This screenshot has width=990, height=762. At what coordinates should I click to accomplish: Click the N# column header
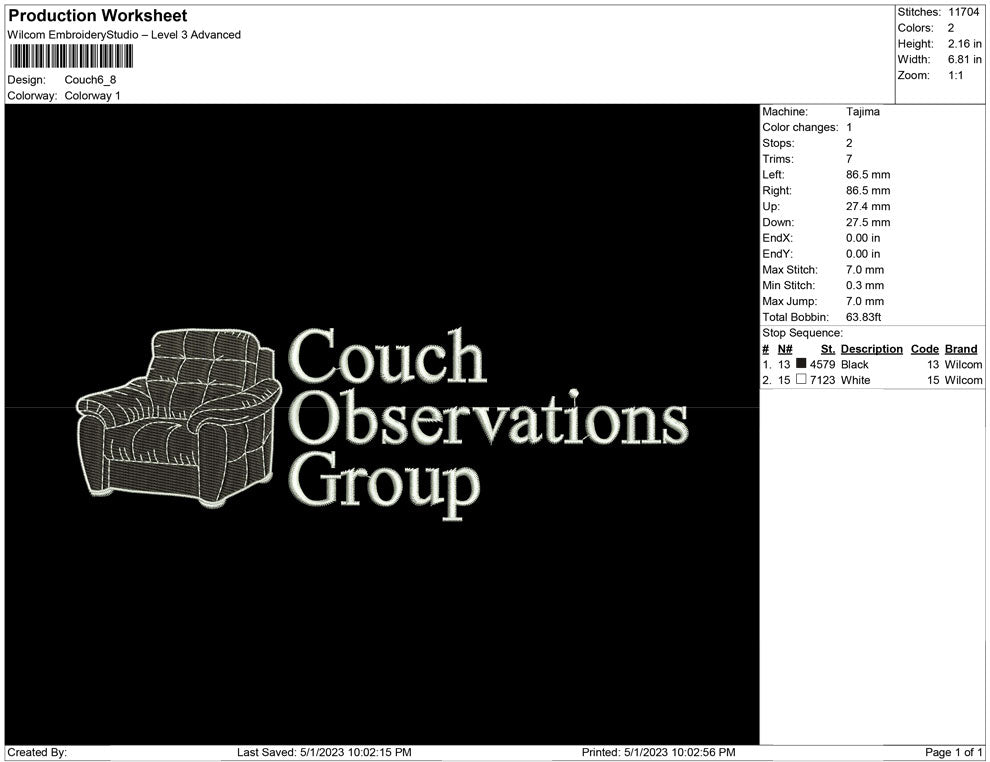pyautogui.click(x=785, y=349)
